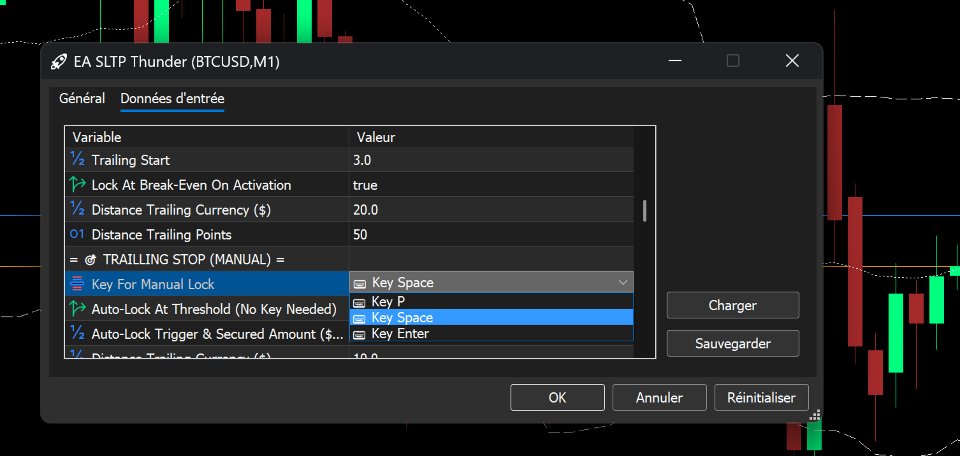The width and height of the screenshot is (960, 456).
Task: Click the Trailing Start row's fraction type icon
Action: click(77, 160)
